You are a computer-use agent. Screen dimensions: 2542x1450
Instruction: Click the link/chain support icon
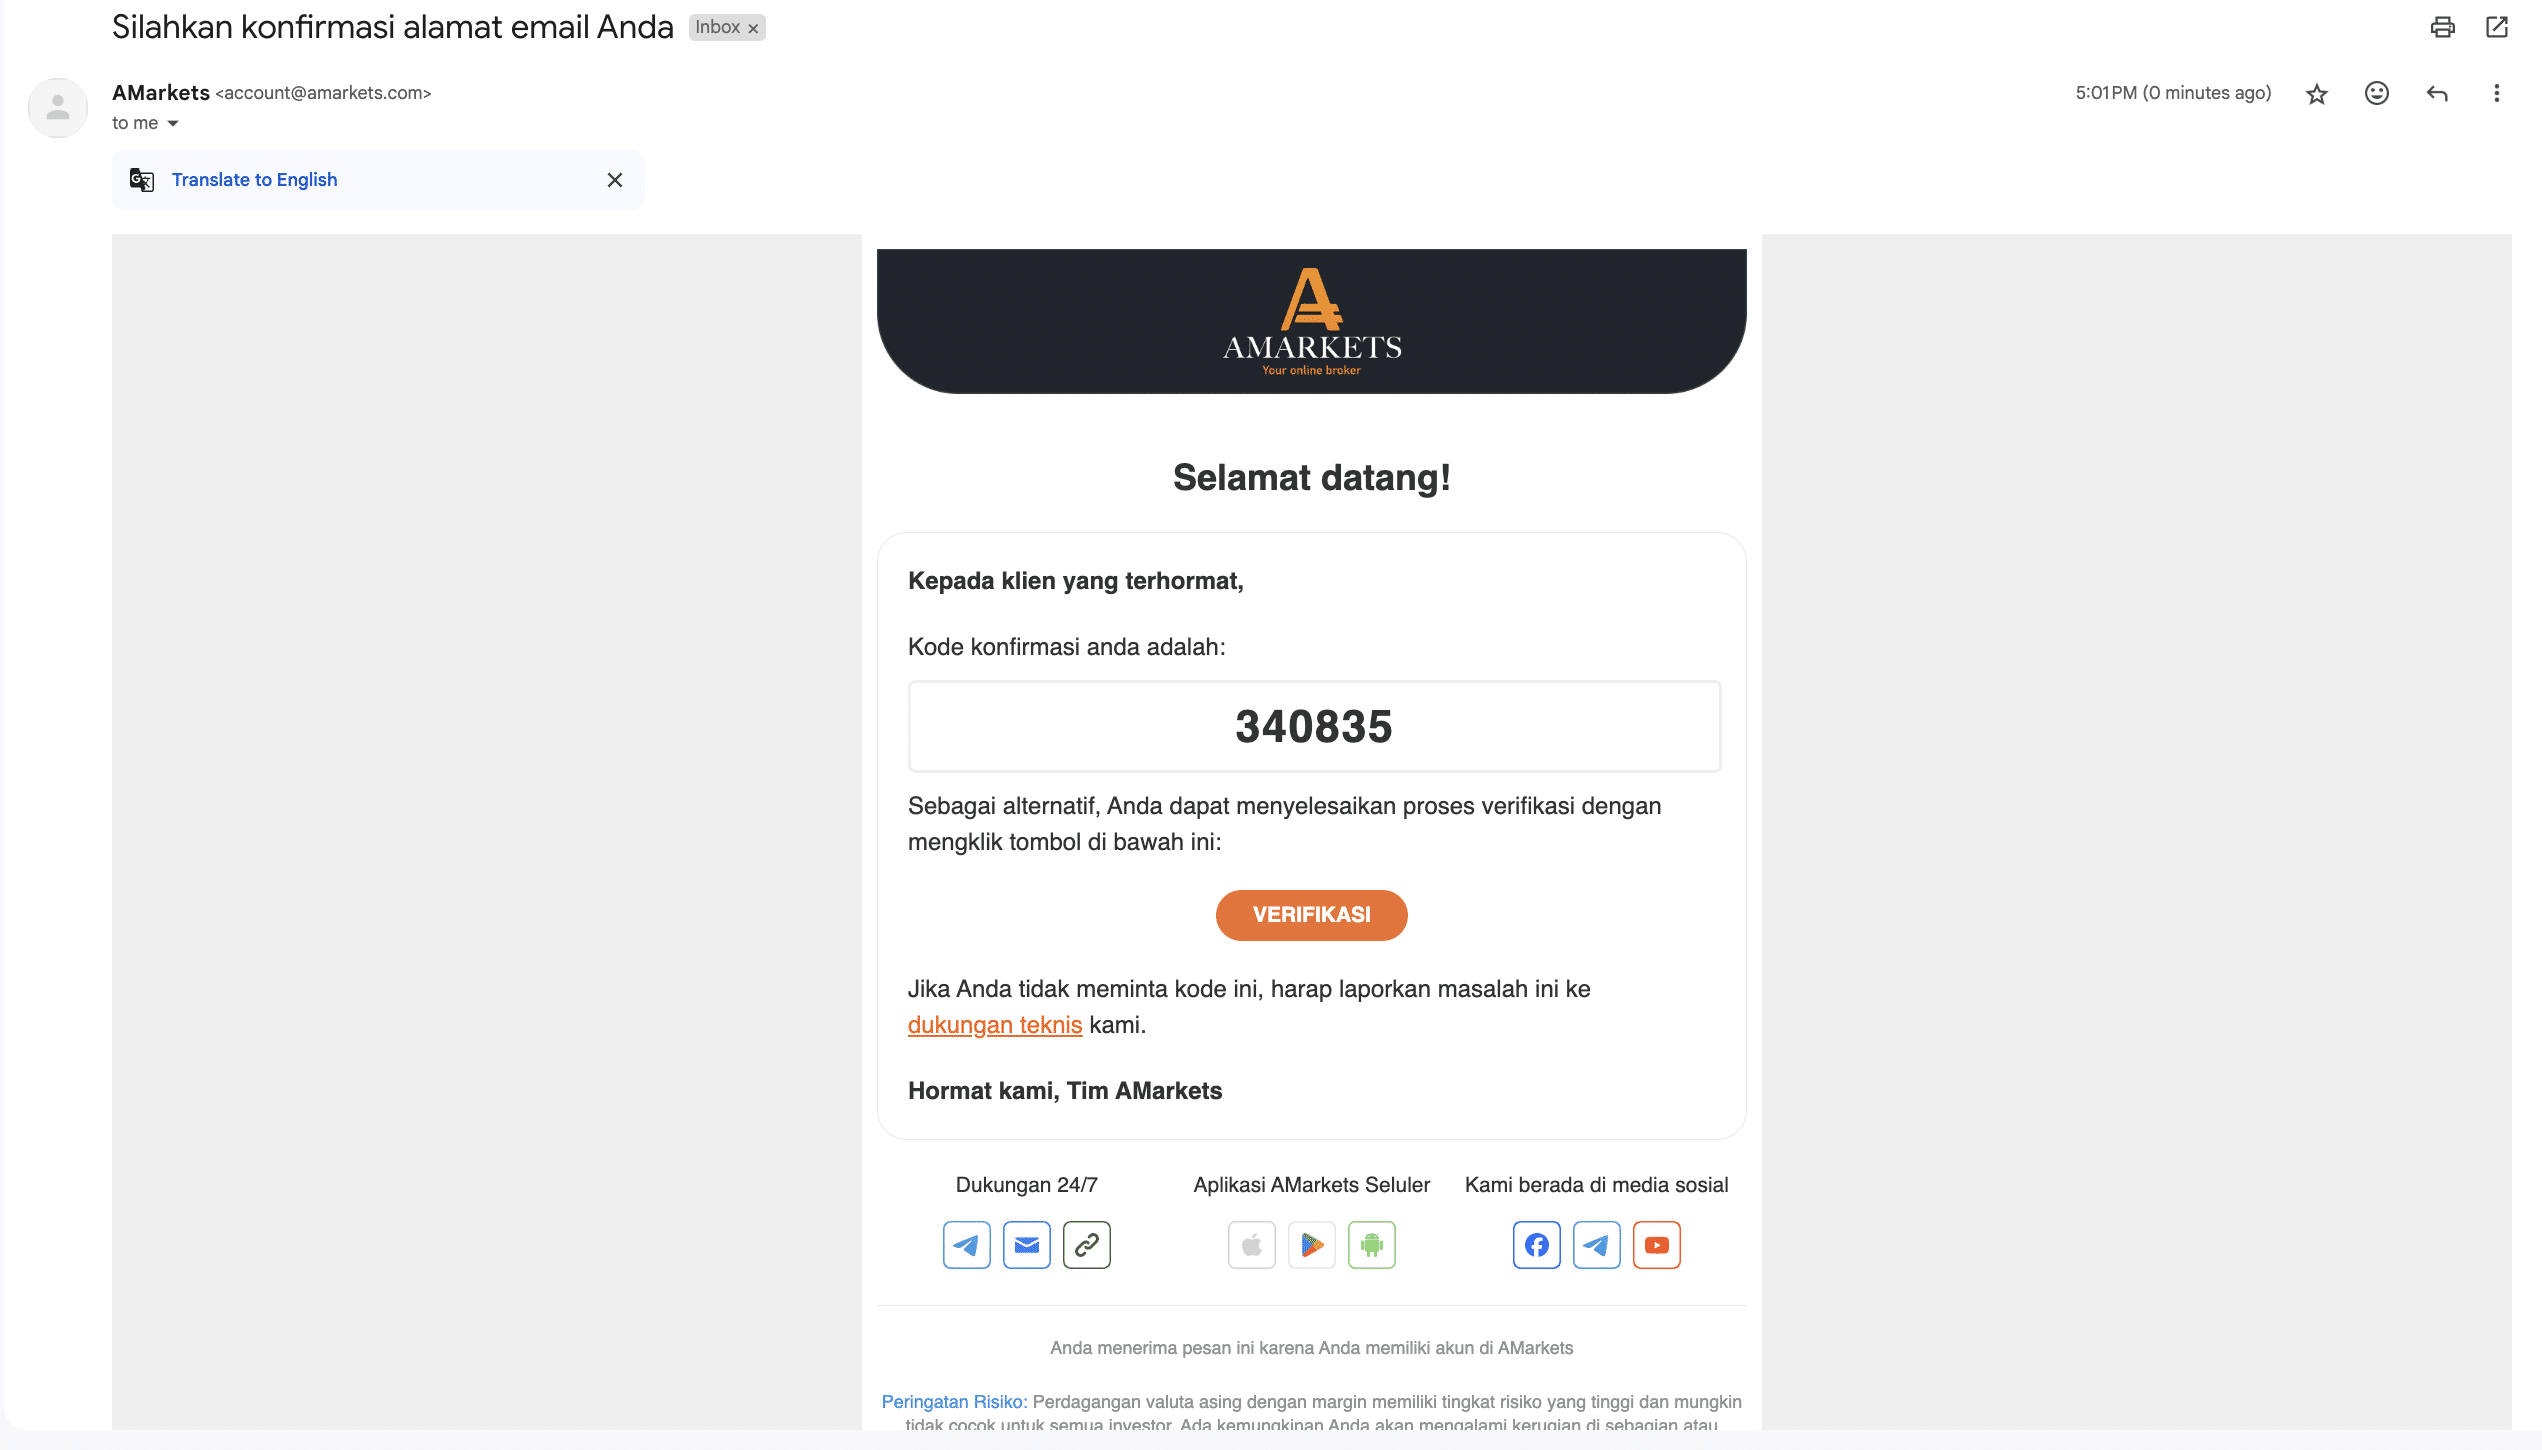click(x=1086, y=1244)
